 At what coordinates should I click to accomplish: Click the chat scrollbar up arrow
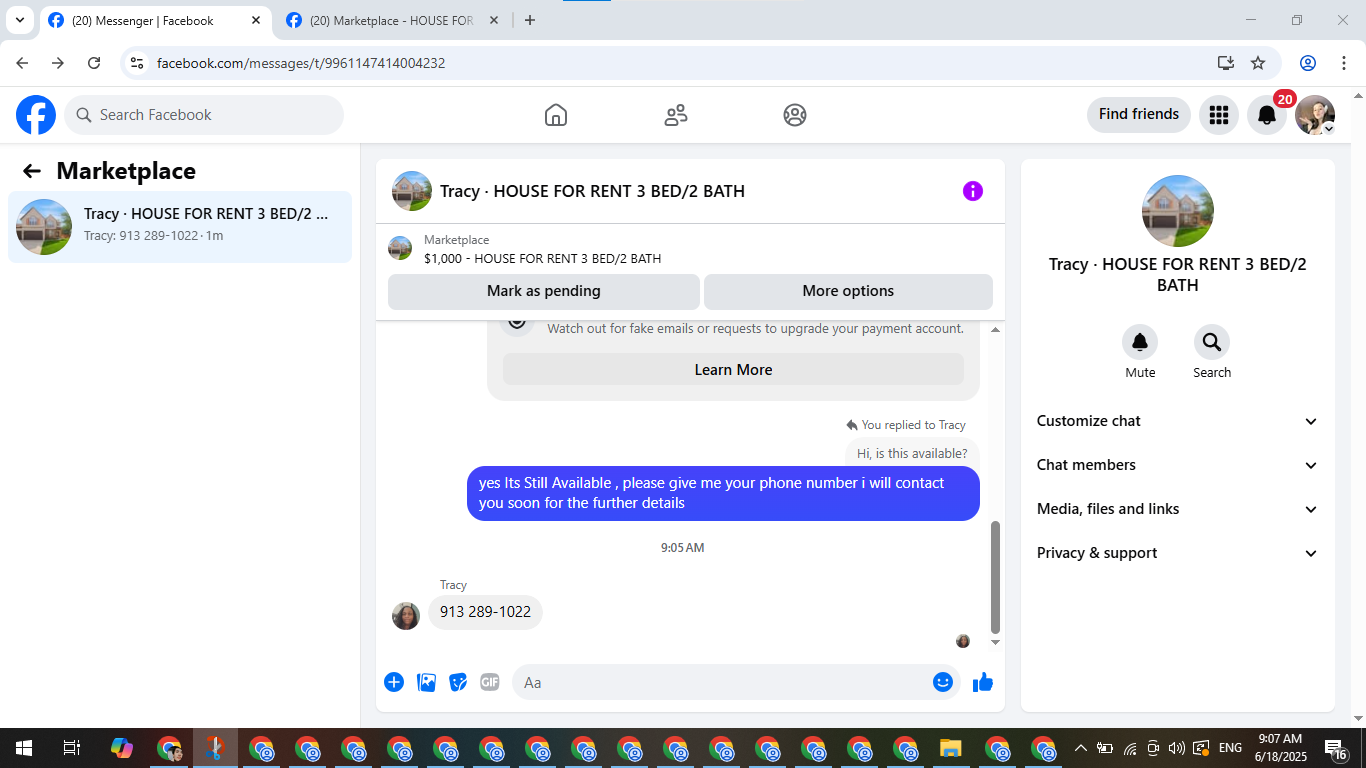(x=995, y=330)
